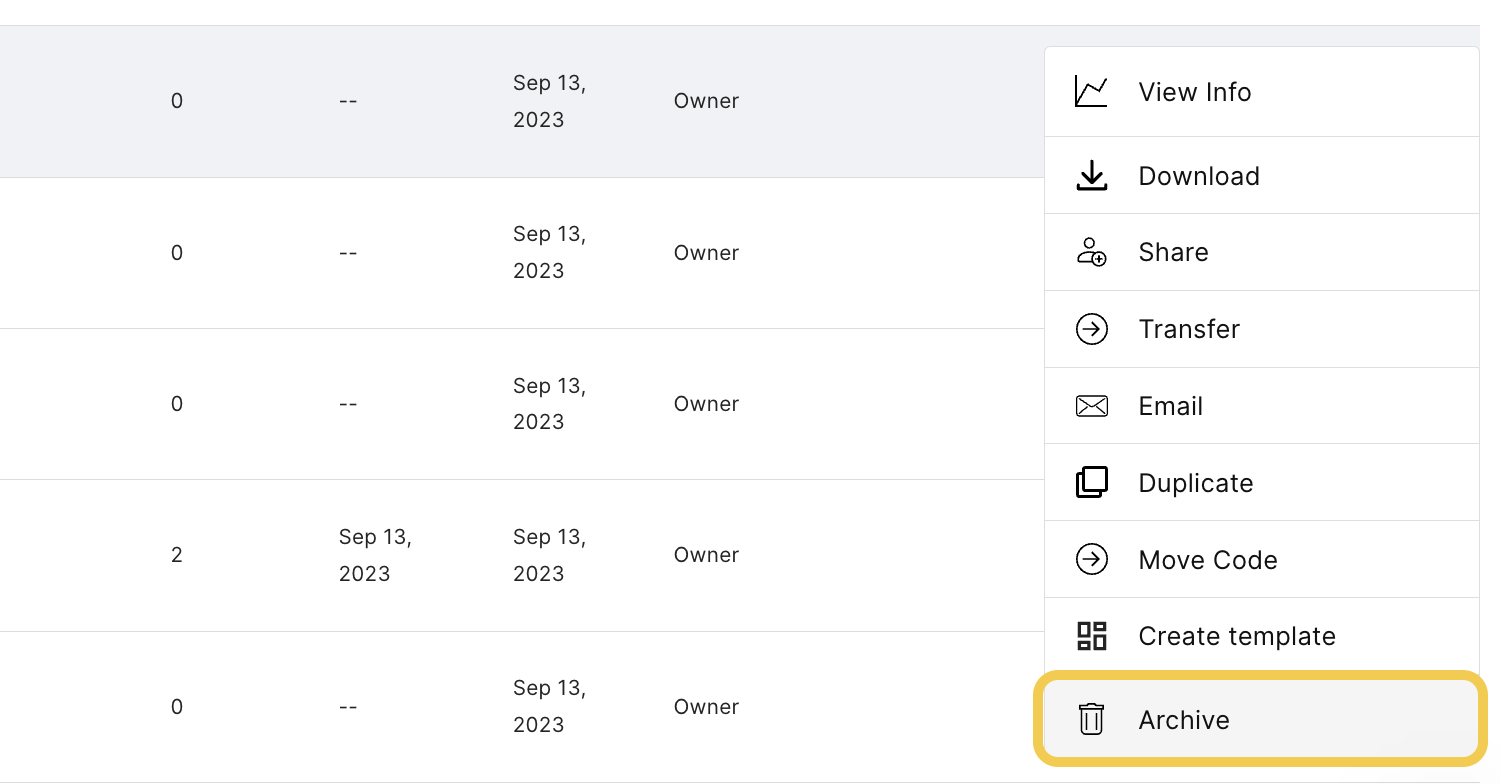The image size is (1500, 784).
Task: Choose the Create template option
Action: pos(1261,636)
